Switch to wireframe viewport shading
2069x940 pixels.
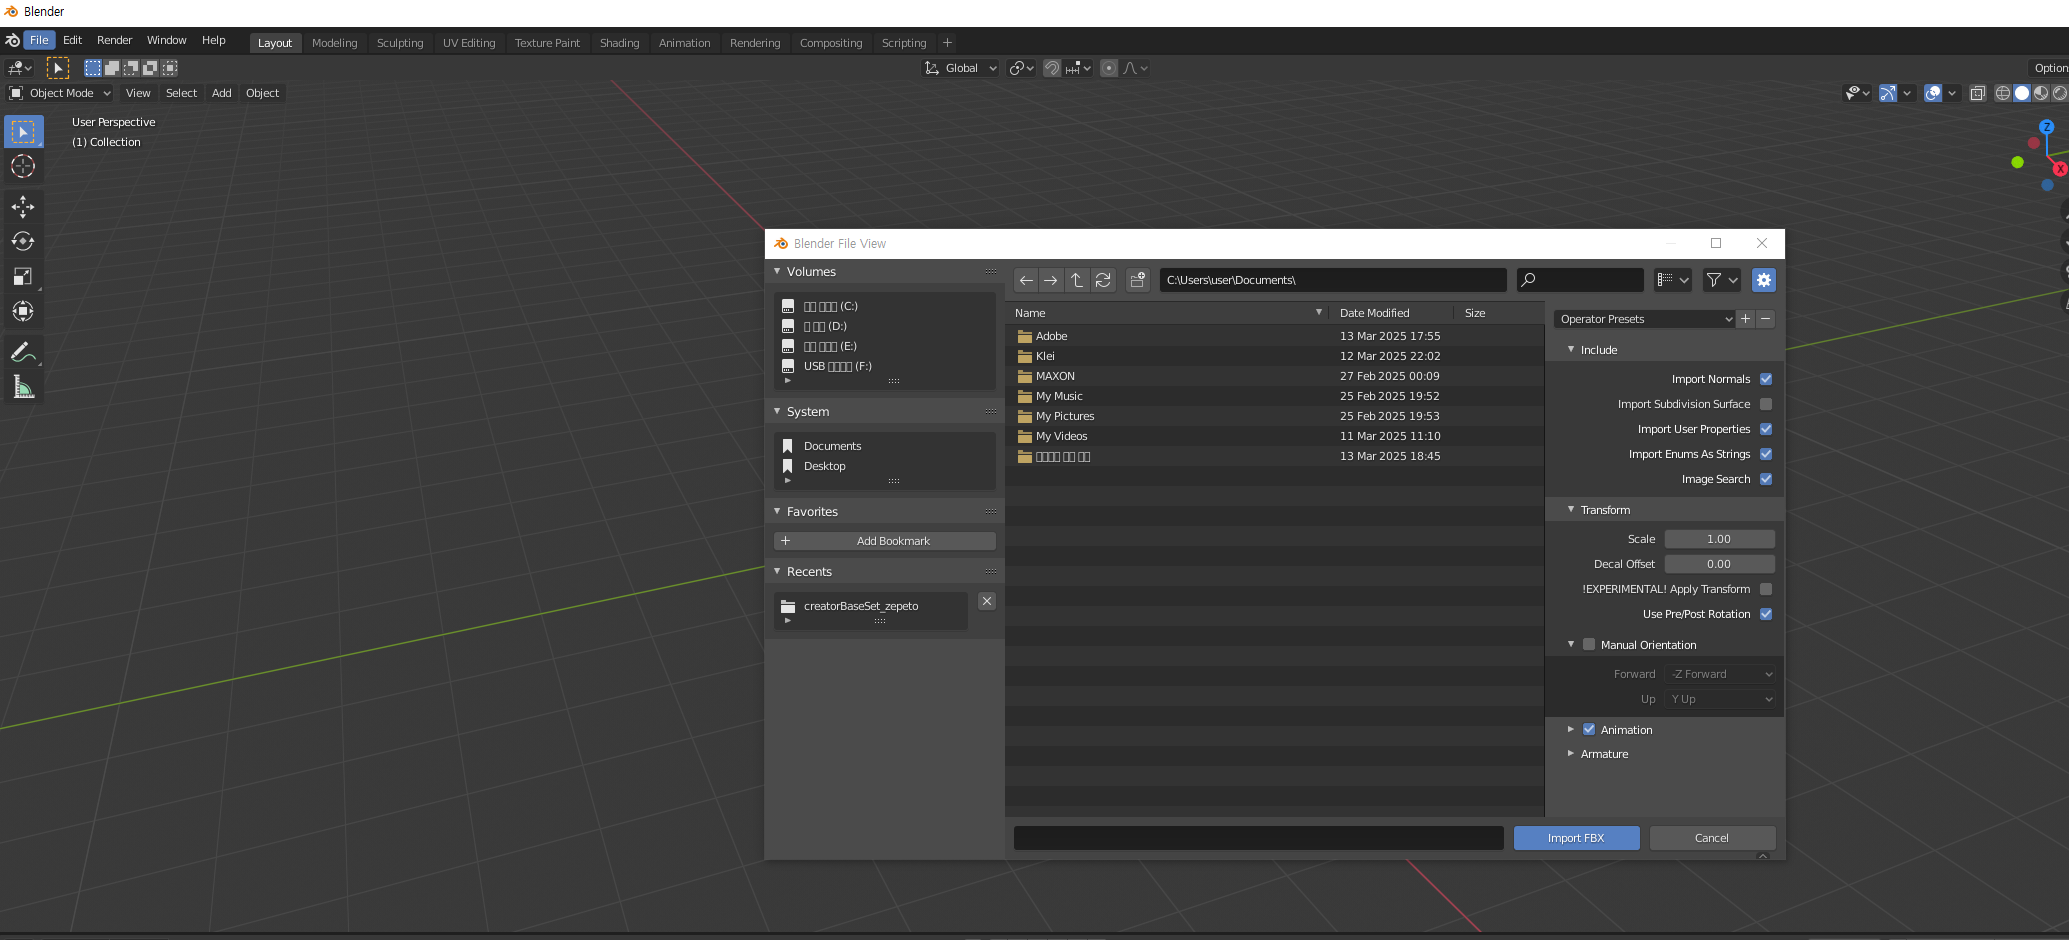[x=2003, y=93]
